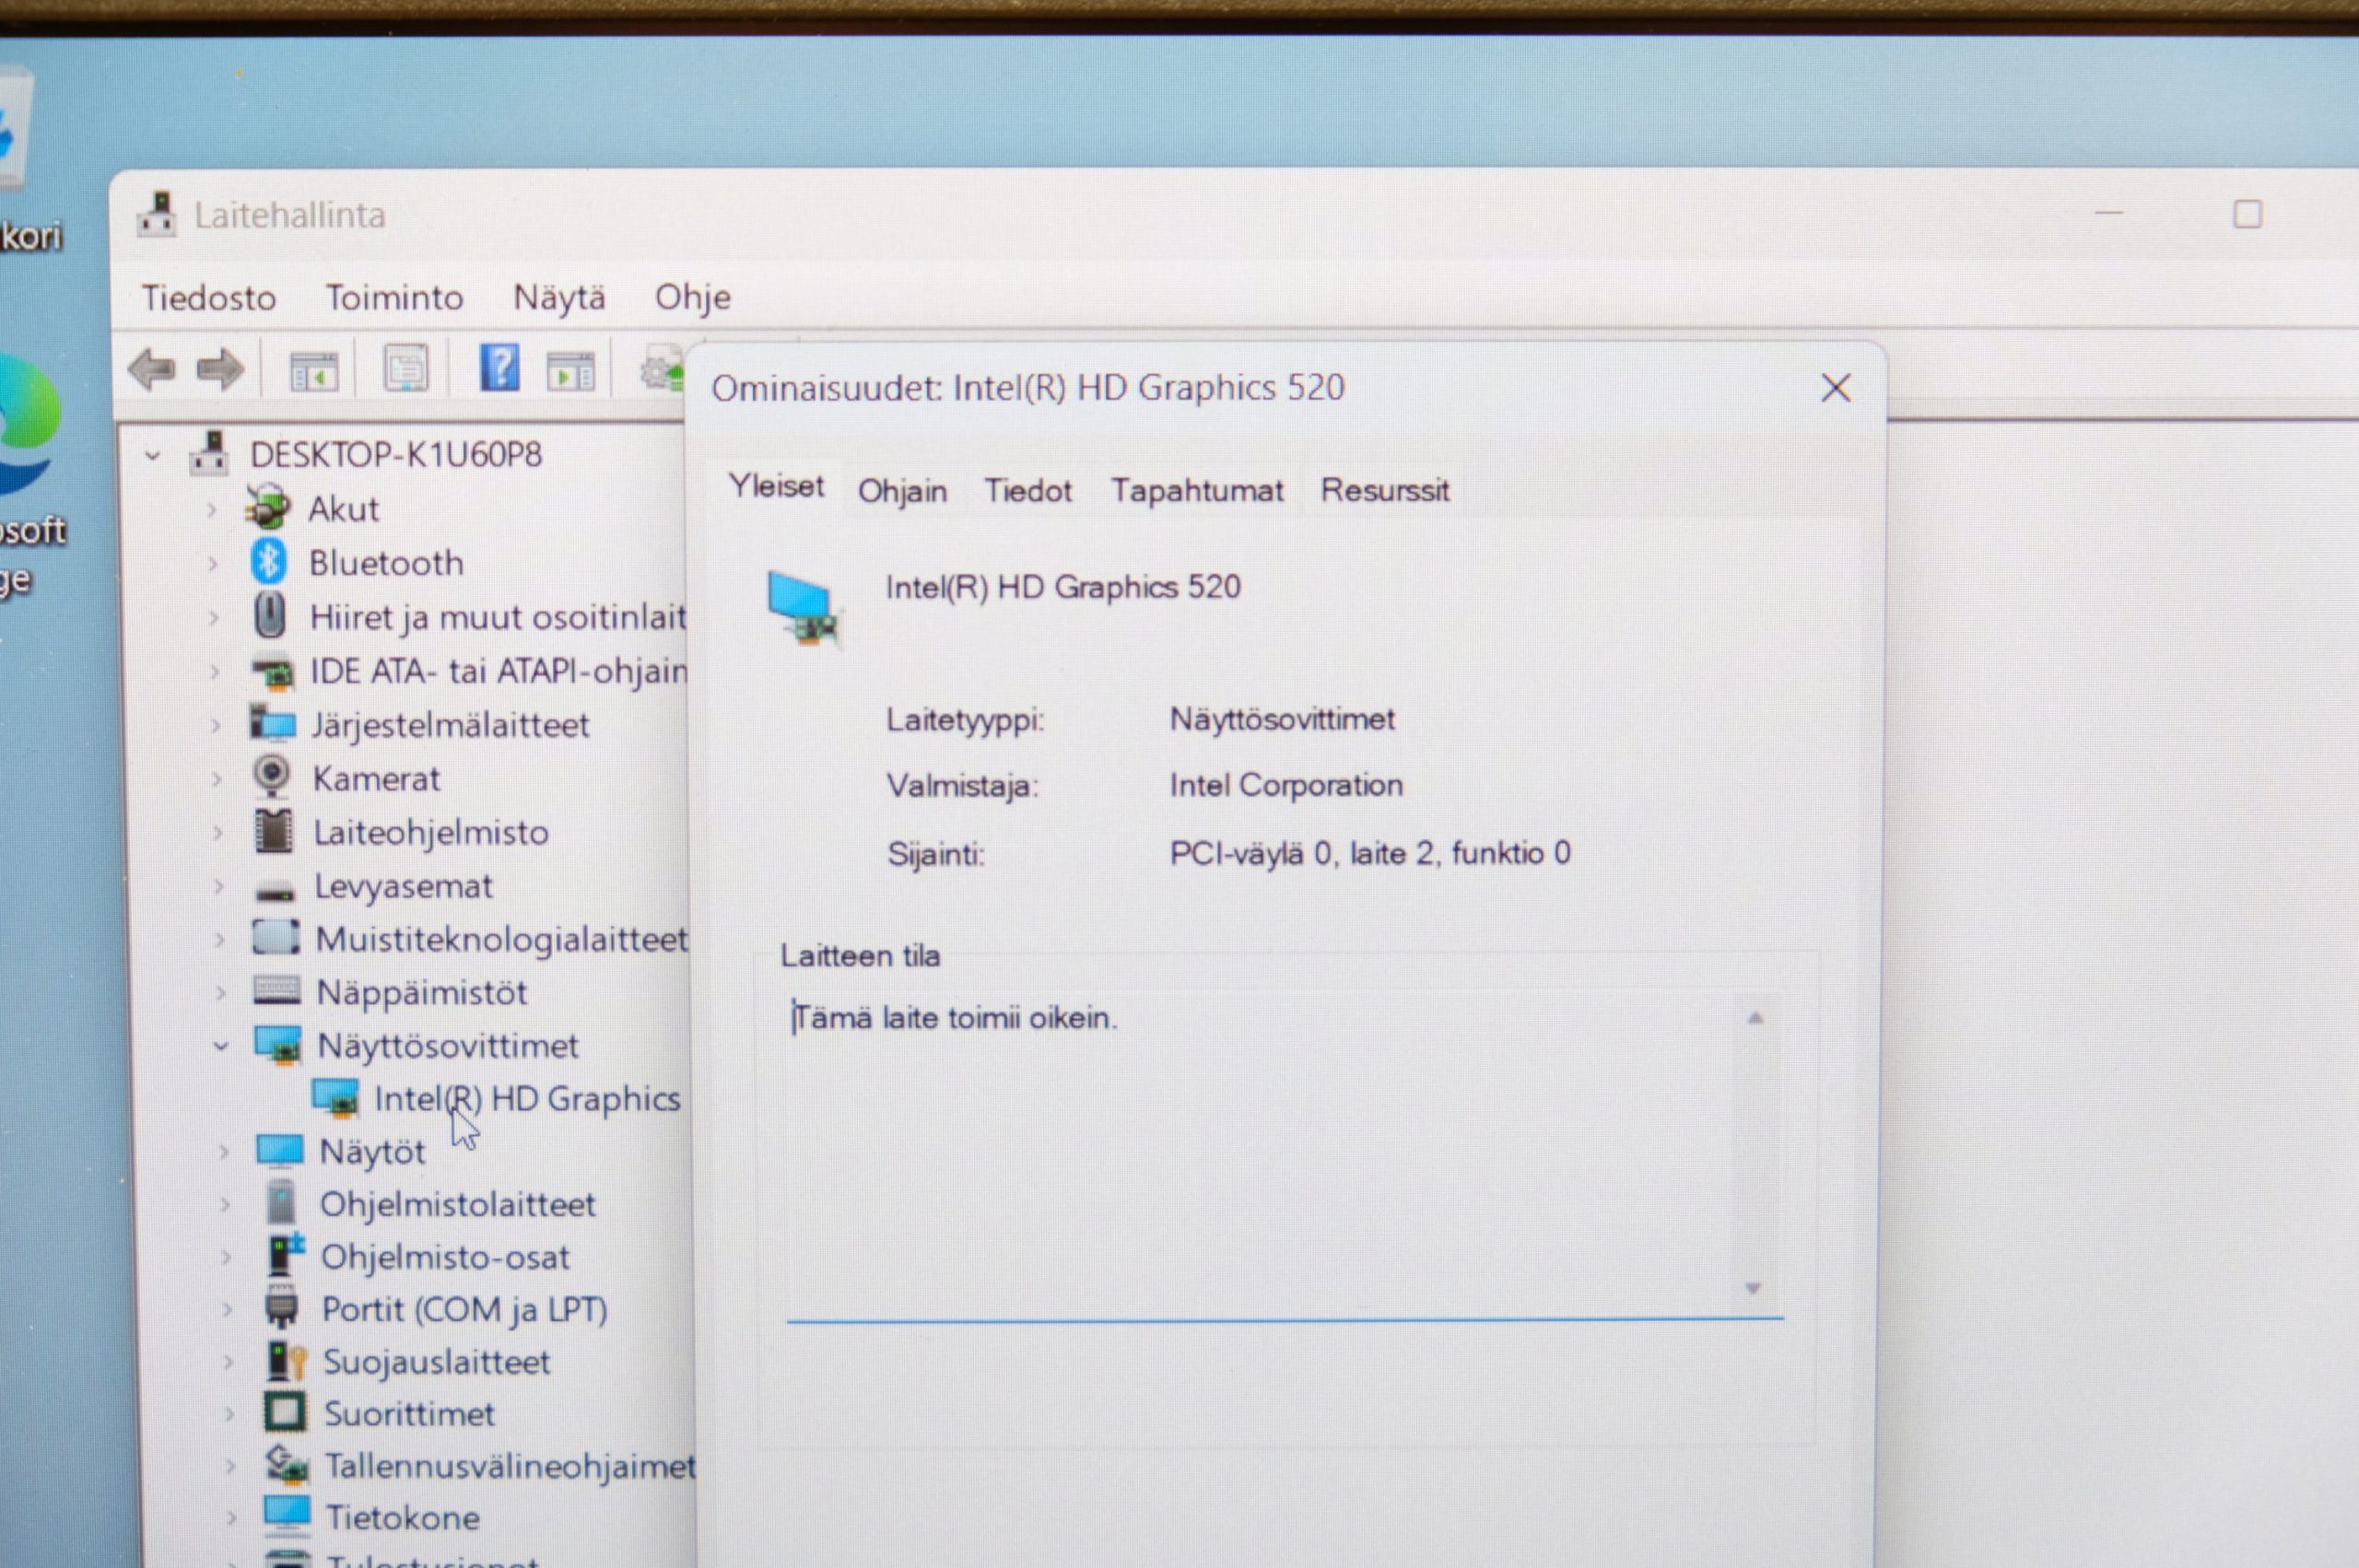The height and width of the screenshot is (1568, 2359).
Task: Open the Näytä menu
Action: (x=559, y=298)
